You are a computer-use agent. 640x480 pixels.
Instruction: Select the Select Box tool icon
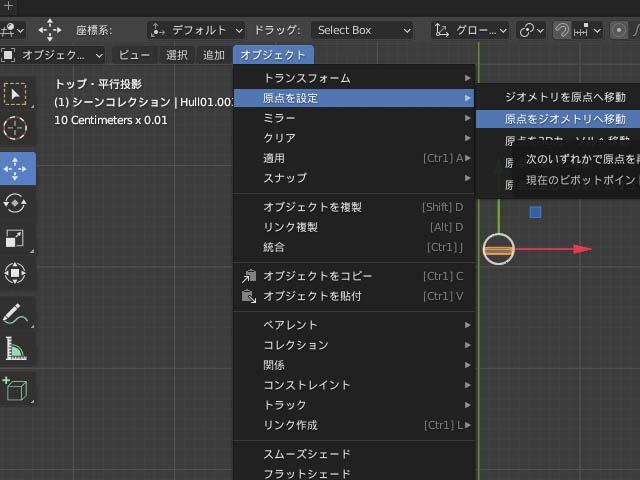pos(15,94)
